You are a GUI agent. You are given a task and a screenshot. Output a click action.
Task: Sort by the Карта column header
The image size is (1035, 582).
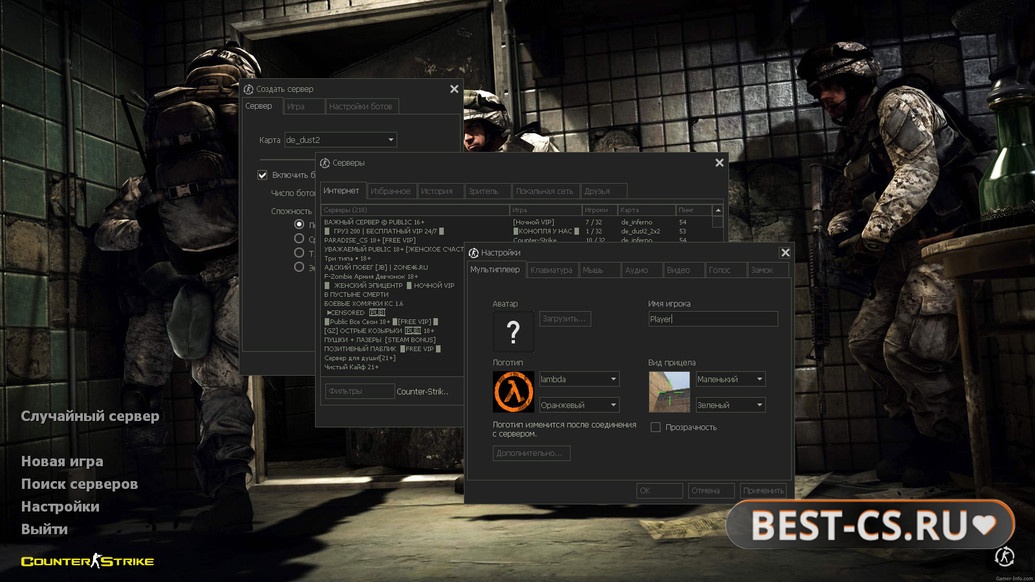[646, 210]
